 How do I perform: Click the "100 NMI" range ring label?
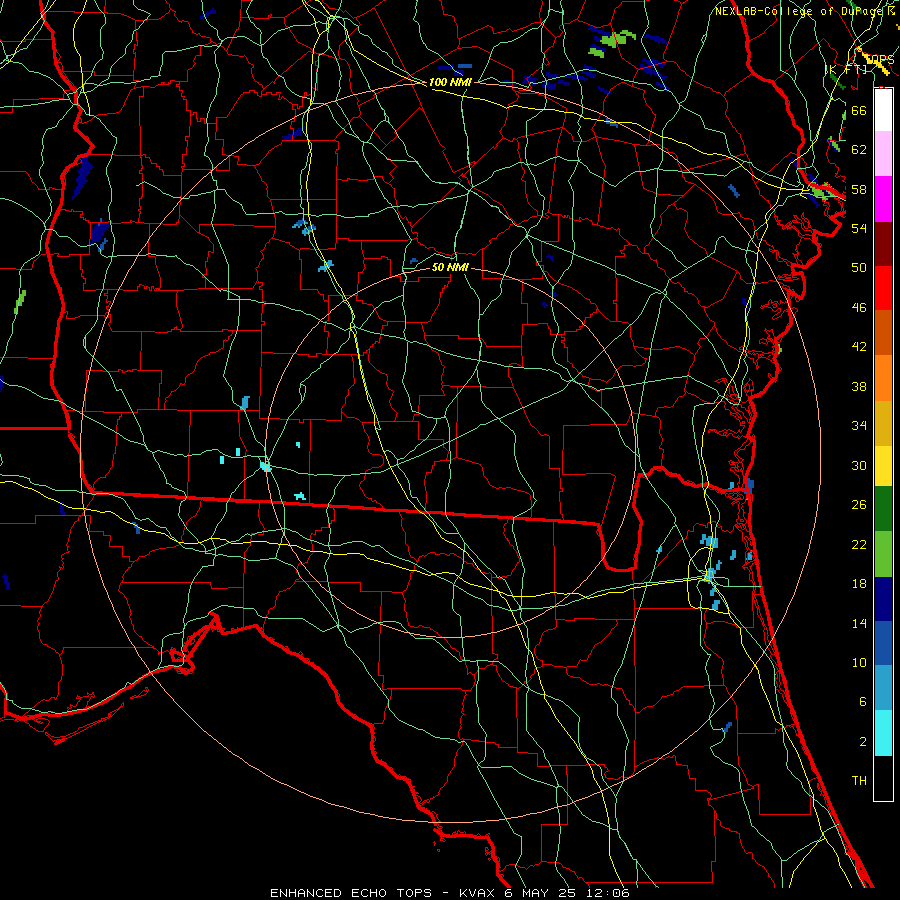click(x=450, y=82)
